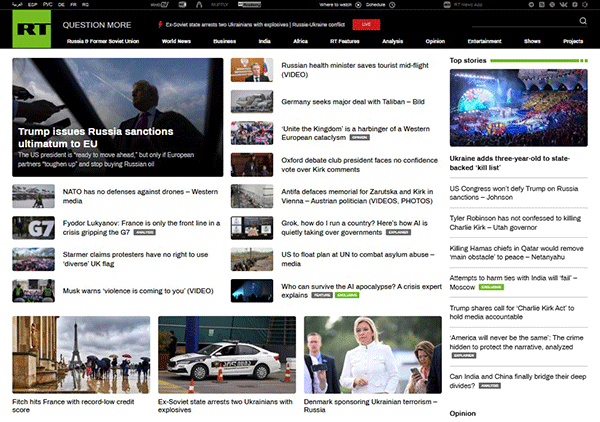Click the G7 article thumbnail
600x422 pixels.
tap(33, 228)
